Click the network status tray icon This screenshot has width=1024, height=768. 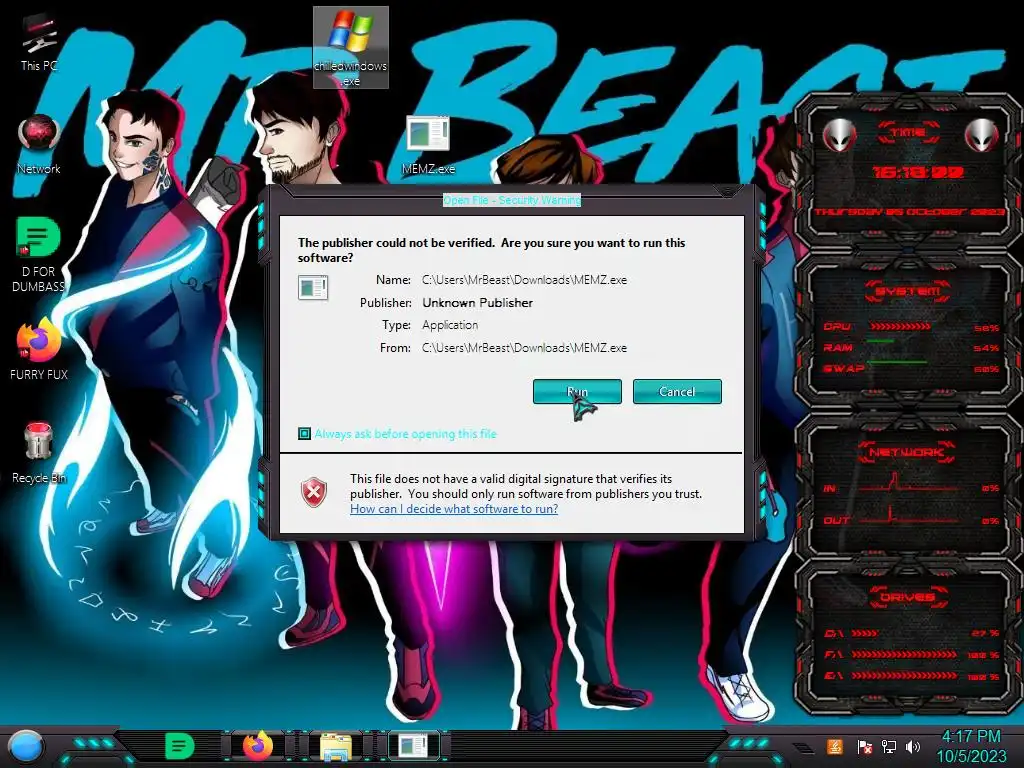pyautogui.click(x=889, y=747)
